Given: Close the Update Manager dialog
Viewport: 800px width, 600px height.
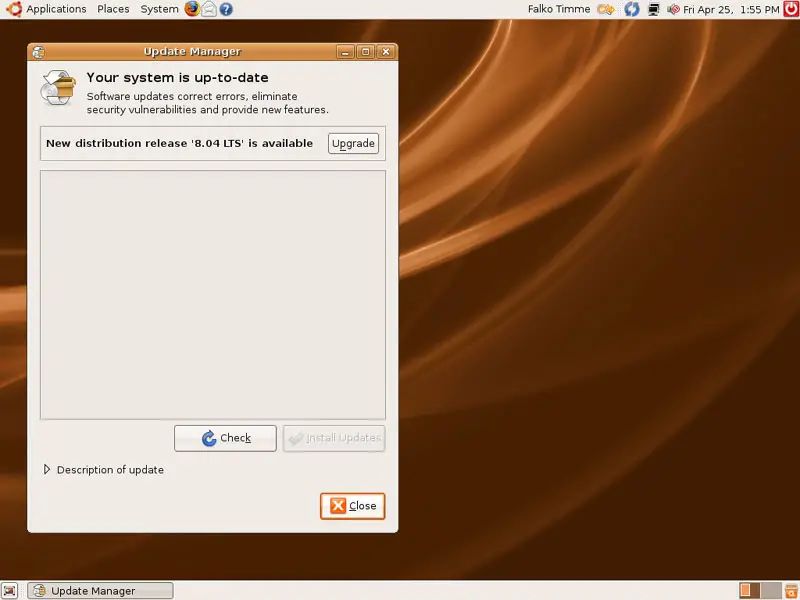Looking at the screenshot, I should click(x=353, y=506).
